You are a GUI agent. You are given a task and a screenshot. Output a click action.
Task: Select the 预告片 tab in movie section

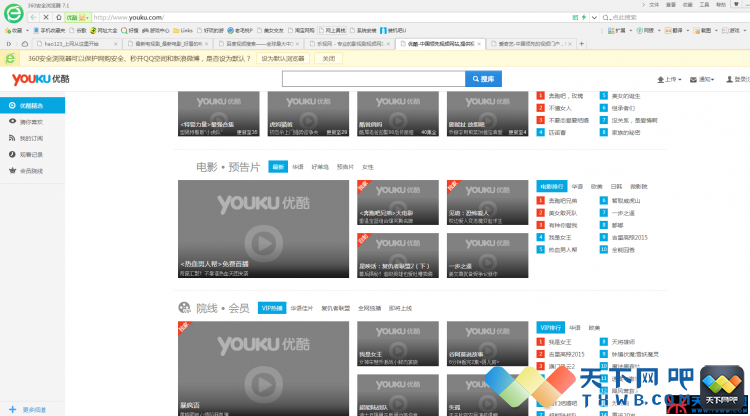point(345,167)
